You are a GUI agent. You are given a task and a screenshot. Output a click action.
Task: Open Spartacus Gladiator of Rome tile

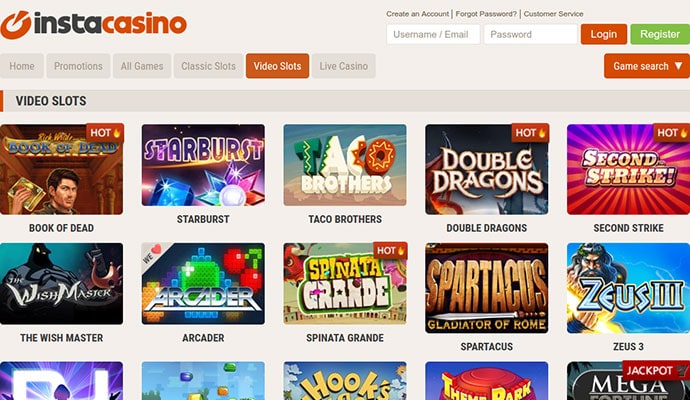pos(487,288)
